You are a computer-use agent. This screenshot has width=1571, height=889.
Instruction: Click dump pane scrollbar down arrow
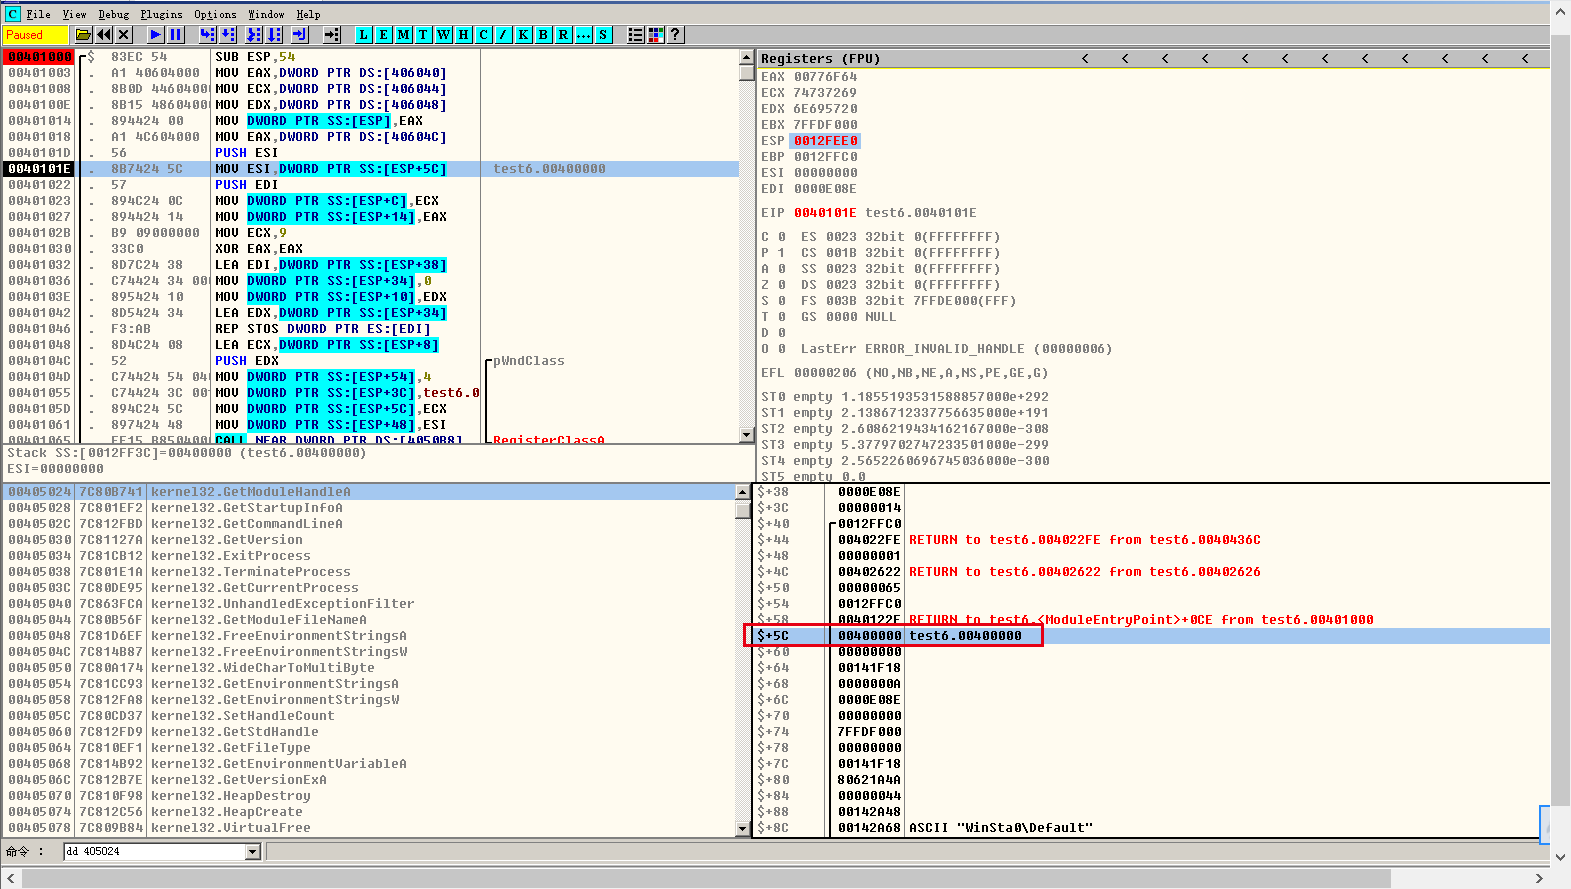click(742, 828)
